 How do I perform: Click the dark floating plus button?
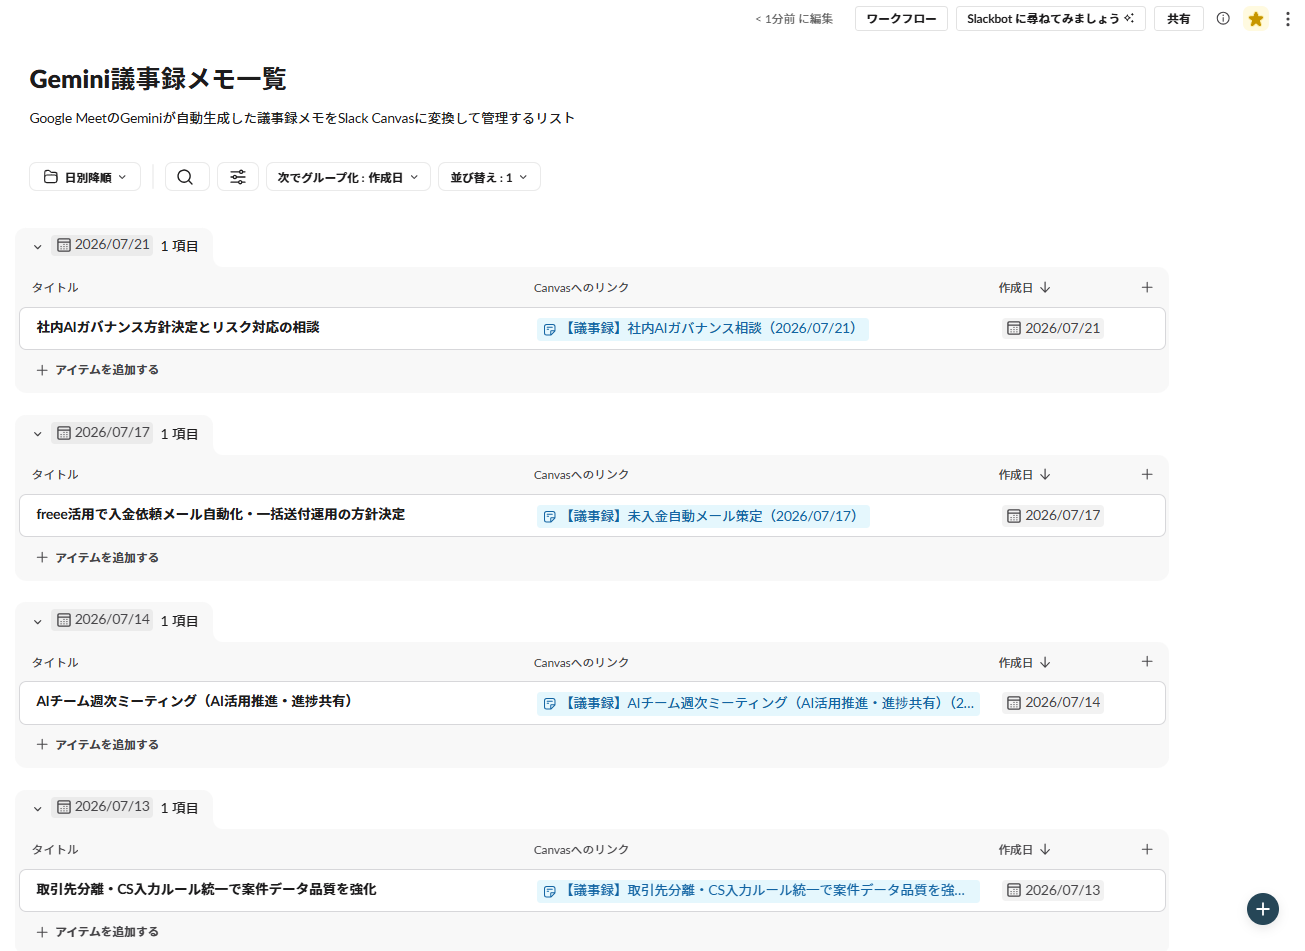[x=1263, y=909]
